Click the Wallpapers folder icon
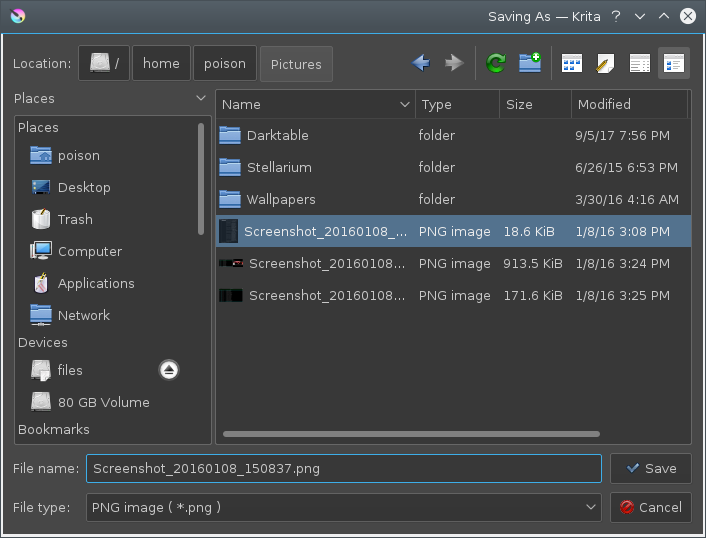The height and width of the screenshot is (538, 706). coord(230,199)
